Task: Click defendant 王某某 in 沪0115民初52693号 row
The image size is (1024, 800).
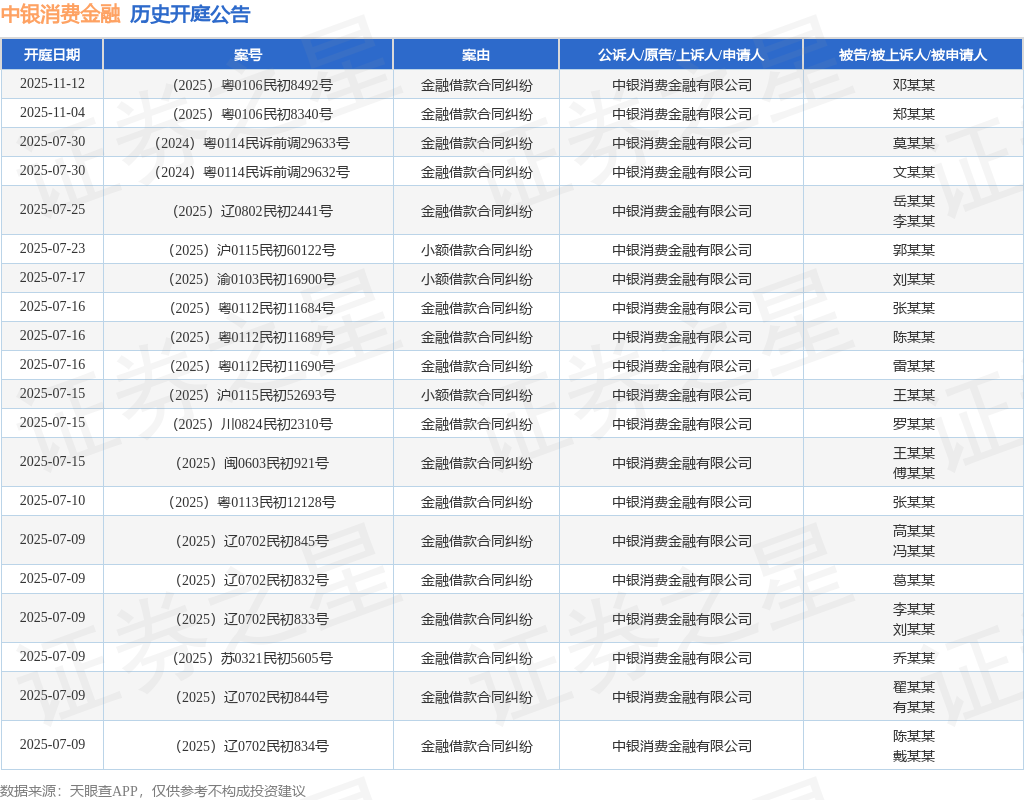Action: point(914,396)
